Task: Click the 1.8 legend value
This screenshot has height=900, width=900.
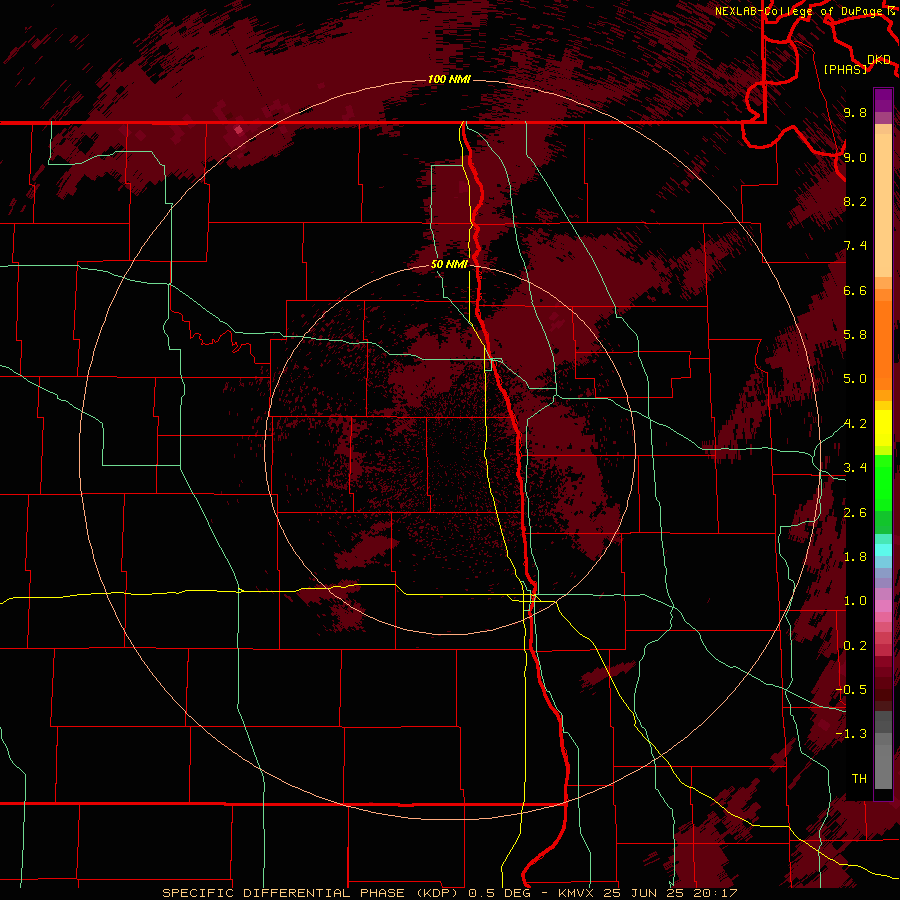Action: (x=855, y=557)
